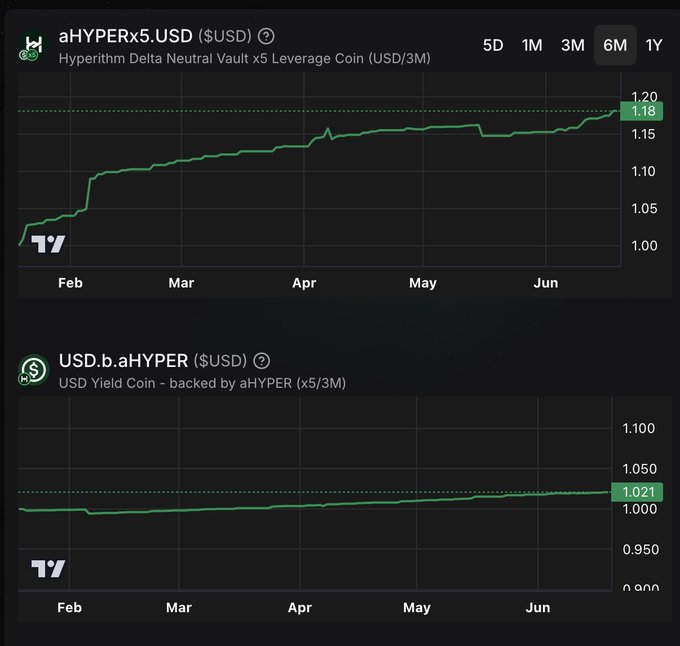680x646 pixels.
Task: Click the 1.100 price axis label
Action: click(638, 428)
